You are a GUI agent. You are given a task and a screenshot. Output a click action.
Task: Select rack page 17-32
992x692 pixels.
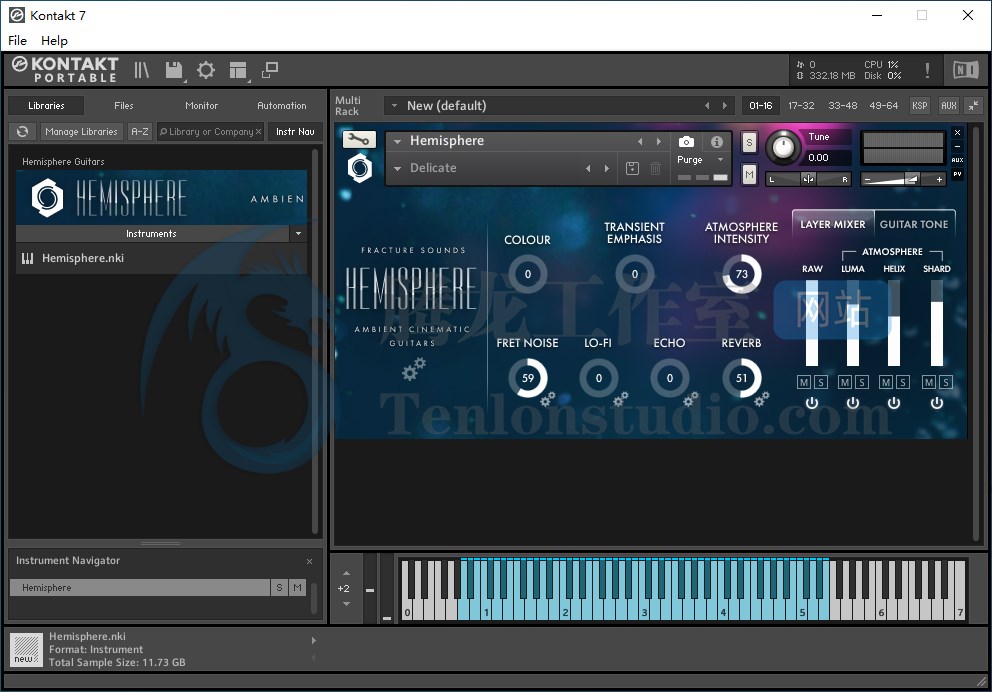click(801, 106)
